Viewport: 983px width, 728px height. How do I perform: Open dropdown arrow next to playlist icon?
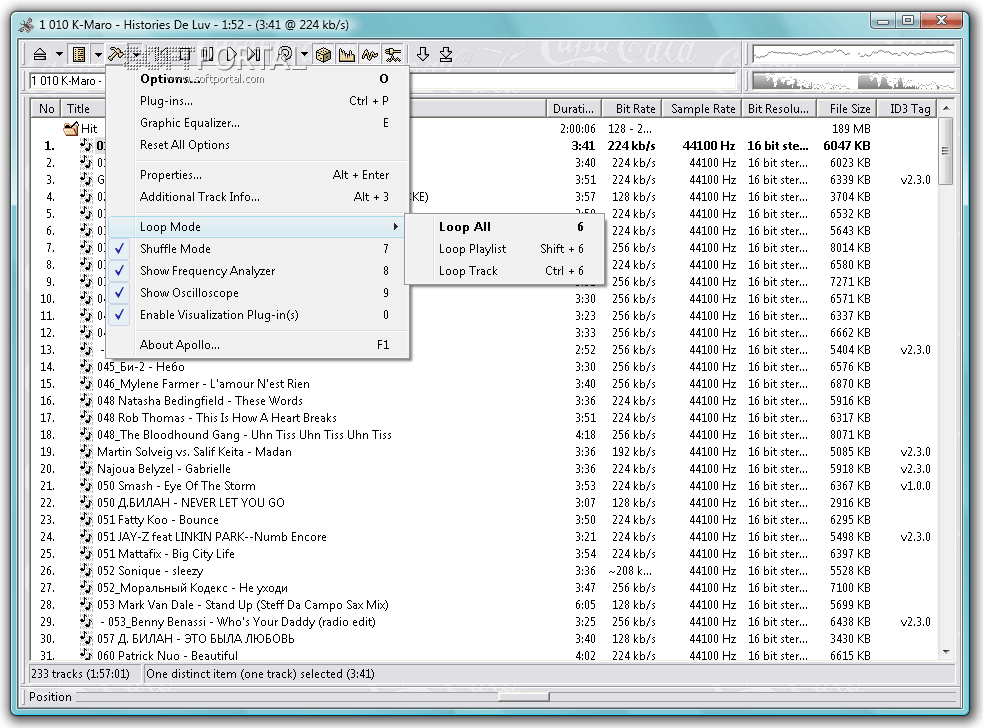(98, 55)
